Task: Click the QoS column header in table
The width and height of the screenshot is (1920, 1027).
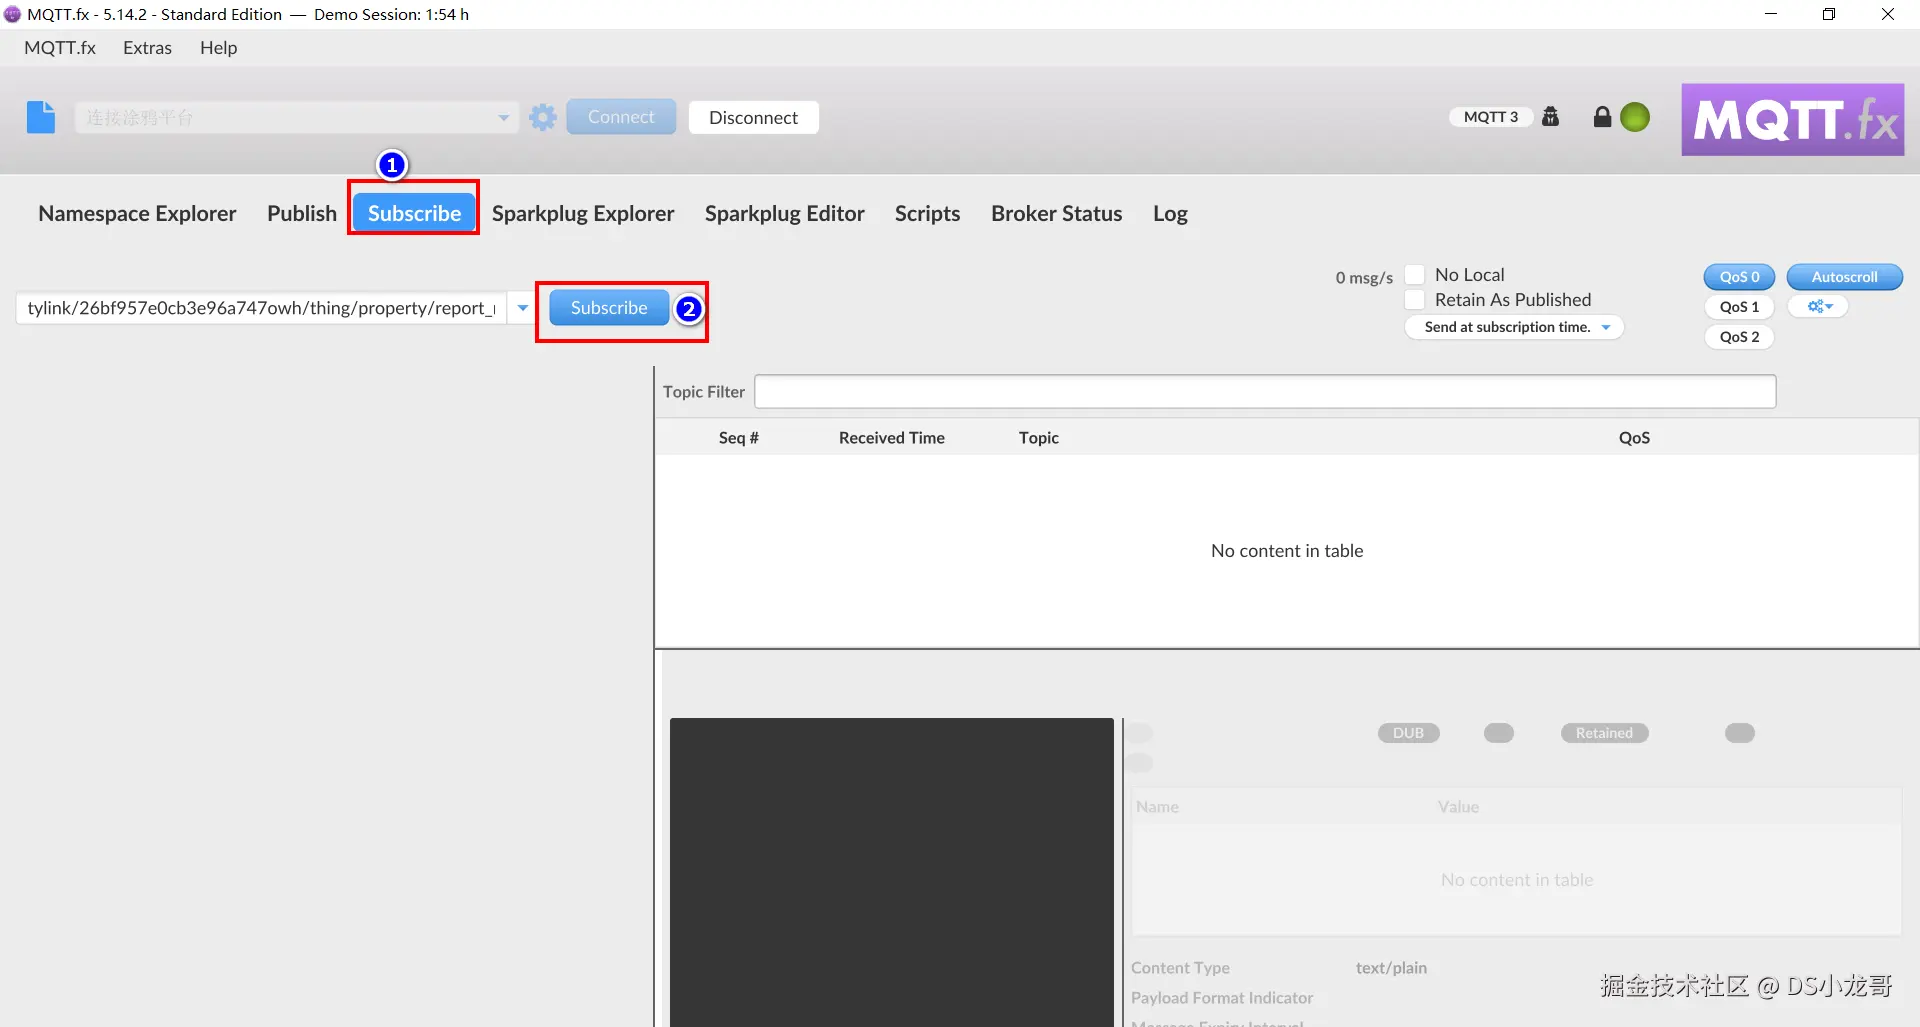Action: (1634, 438)
